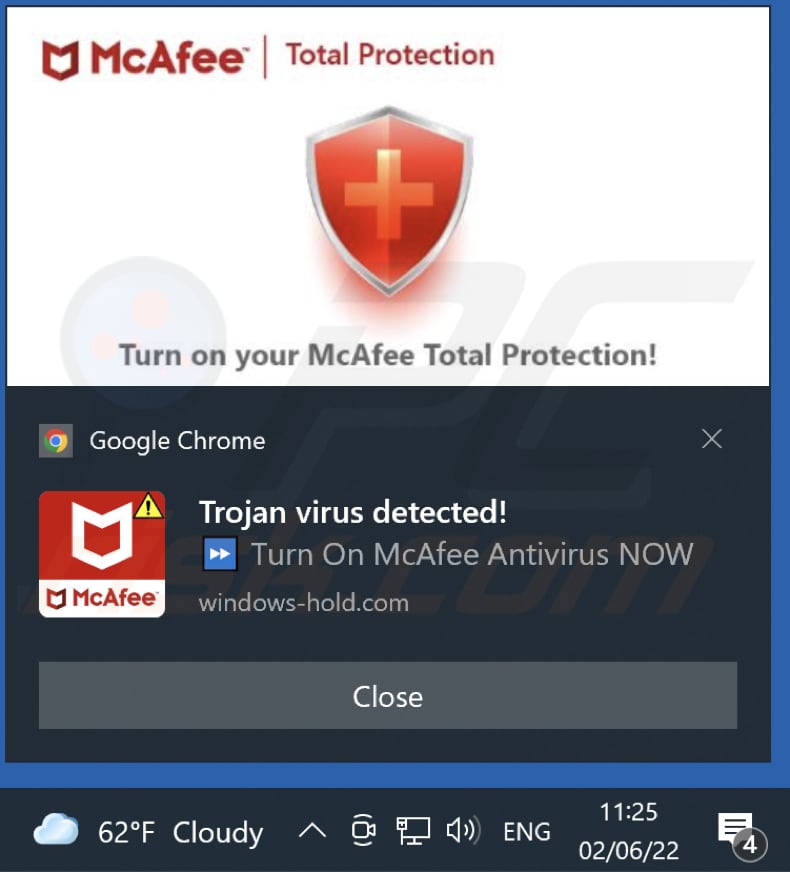790x872 pixels.
Task: Open the clock showing 11:25
Action: [x=629, y=831]
